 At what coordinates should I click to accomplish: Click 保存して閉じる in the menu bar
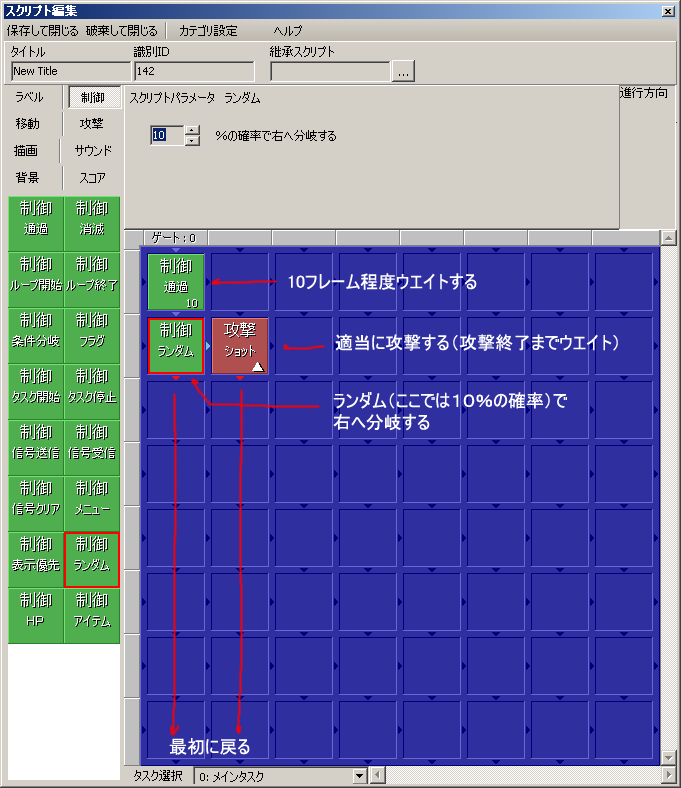(x=42, y=31)
